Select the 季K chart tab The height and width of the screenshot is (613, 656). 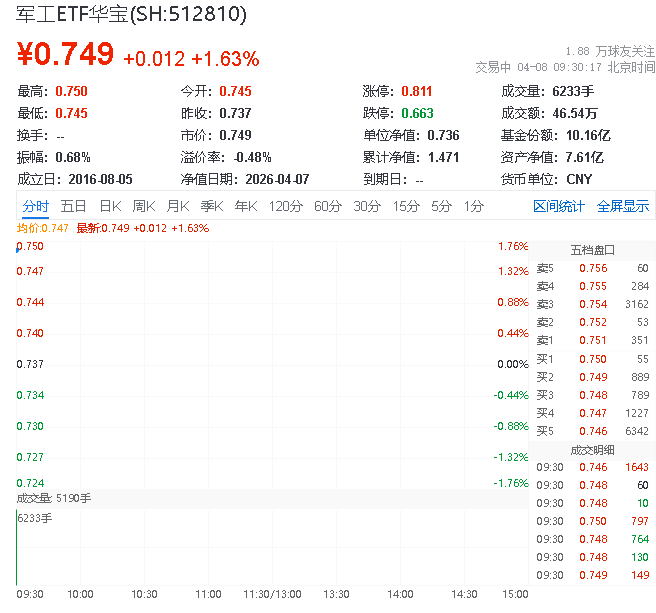pos(212,206)
